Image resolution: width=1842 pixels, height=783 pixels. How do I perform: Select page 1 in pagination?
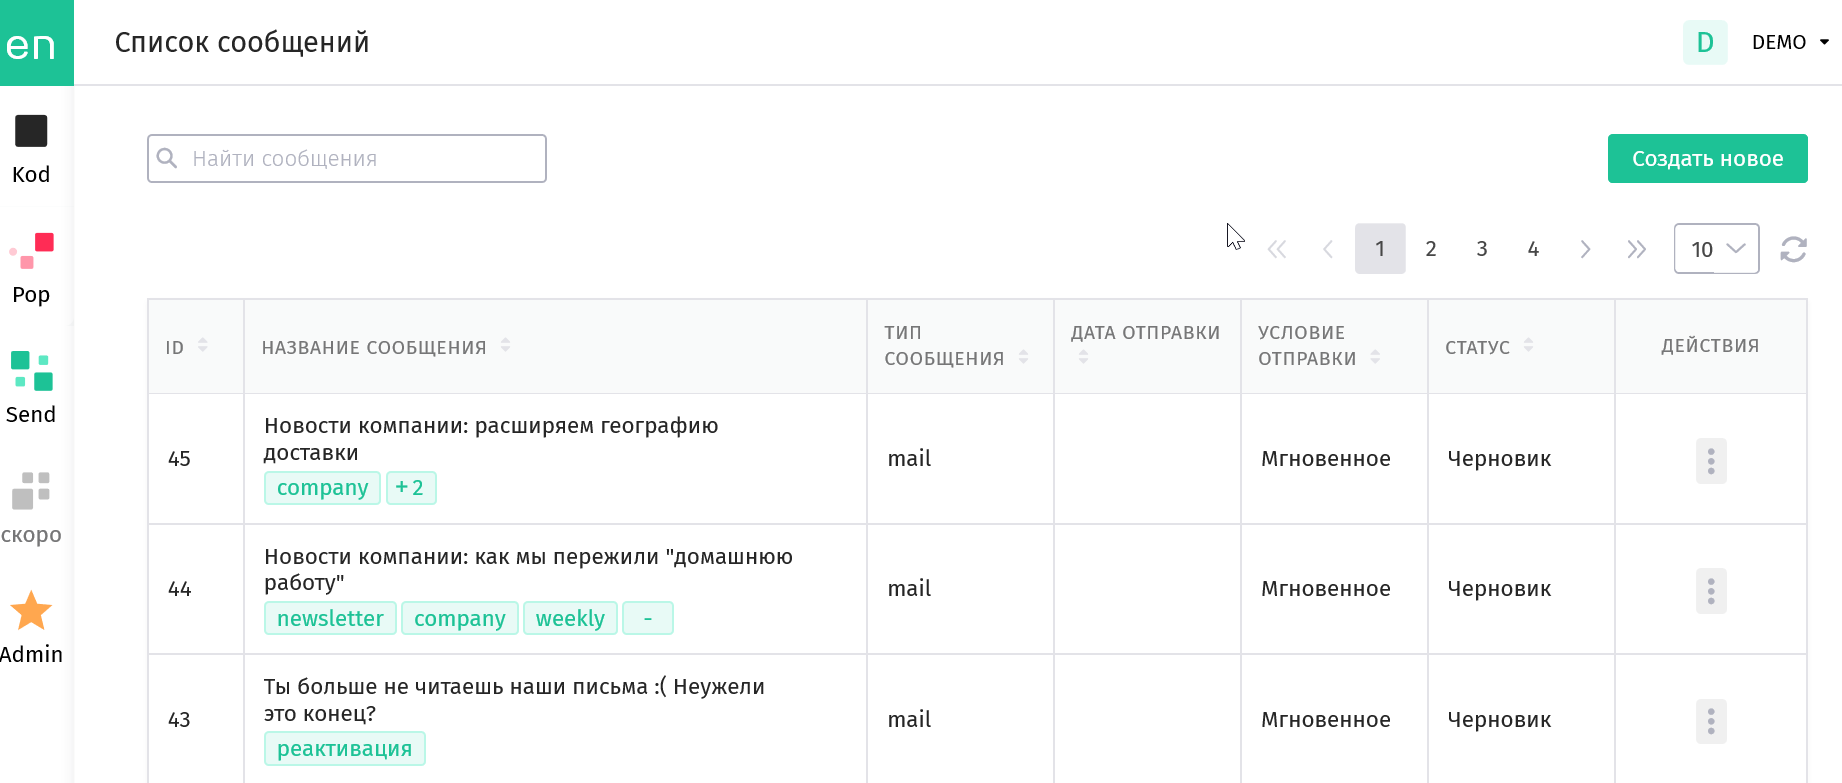click(x=1380, y=249)
